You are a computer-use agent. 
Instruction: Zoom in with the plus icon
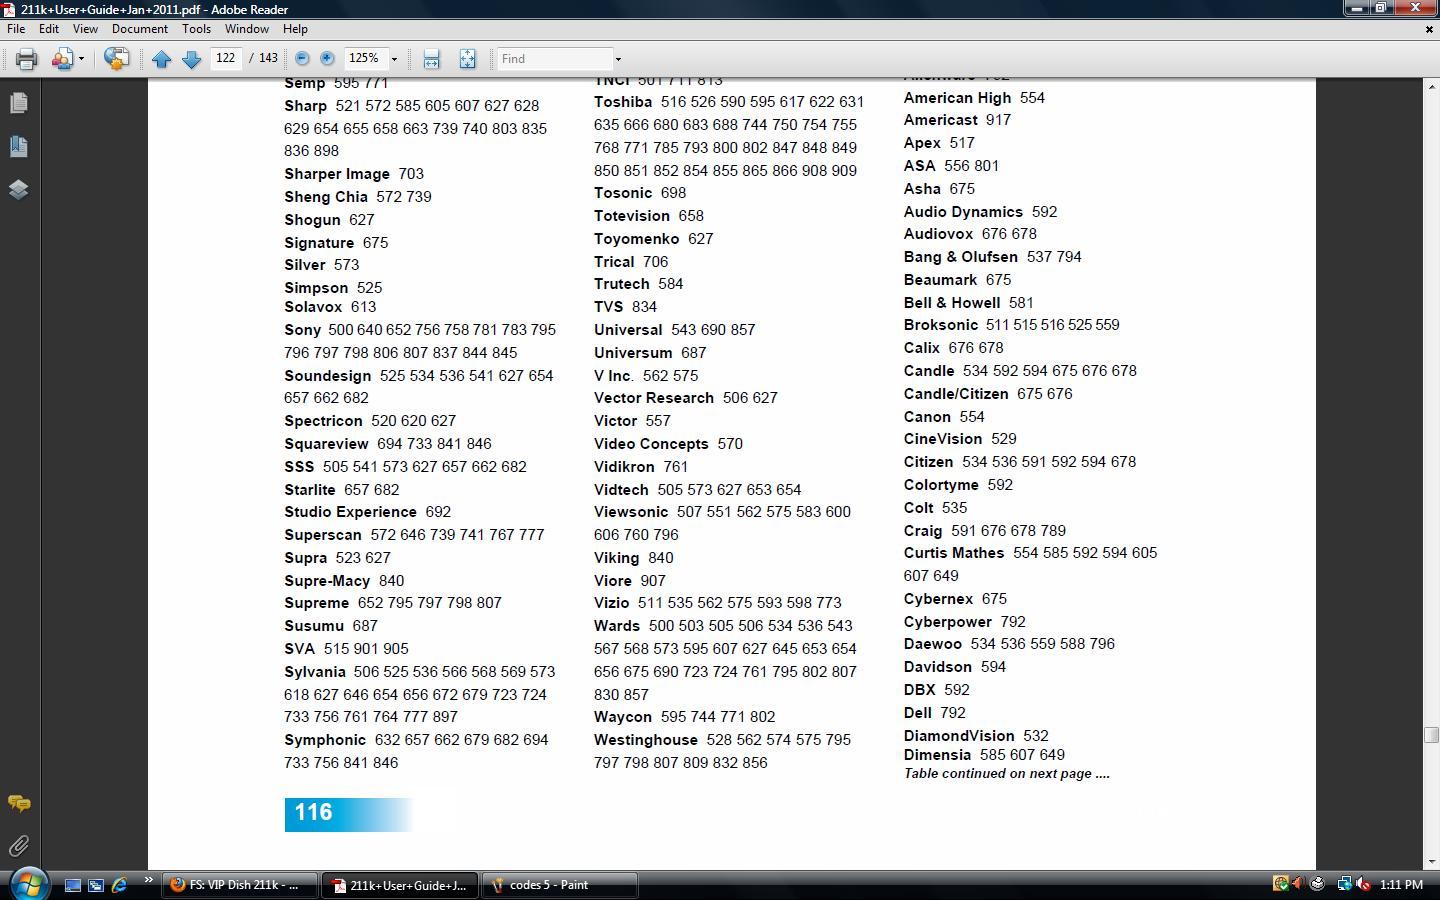point(326,58)
